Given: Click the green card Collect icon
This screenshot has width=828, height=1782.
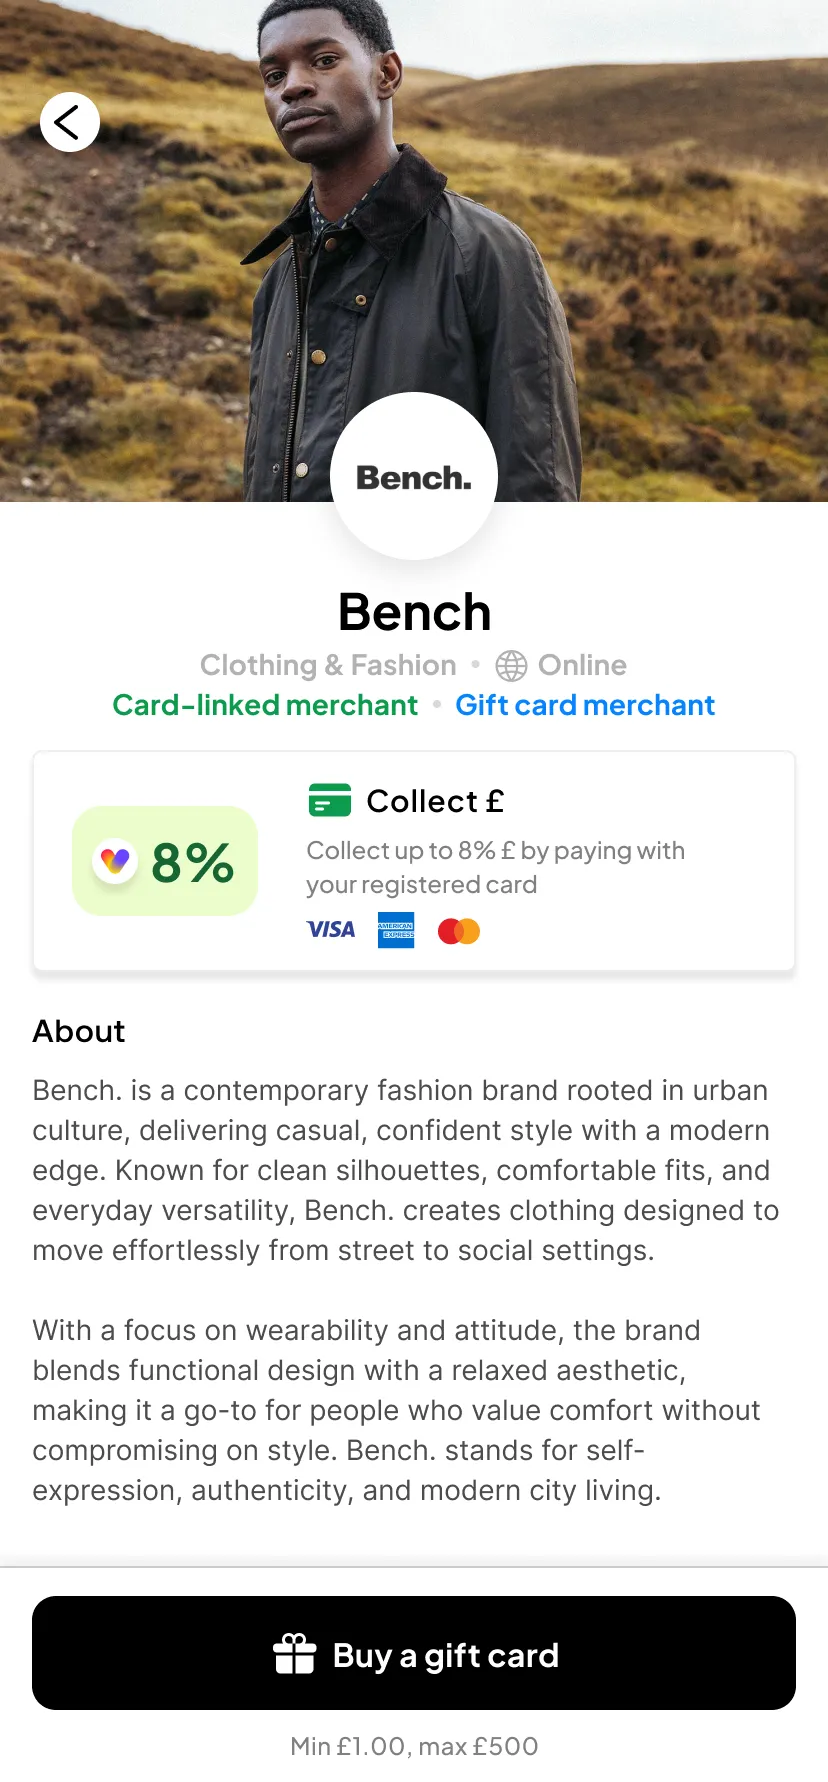Looking at the screenshot, I should pos(329,801).
